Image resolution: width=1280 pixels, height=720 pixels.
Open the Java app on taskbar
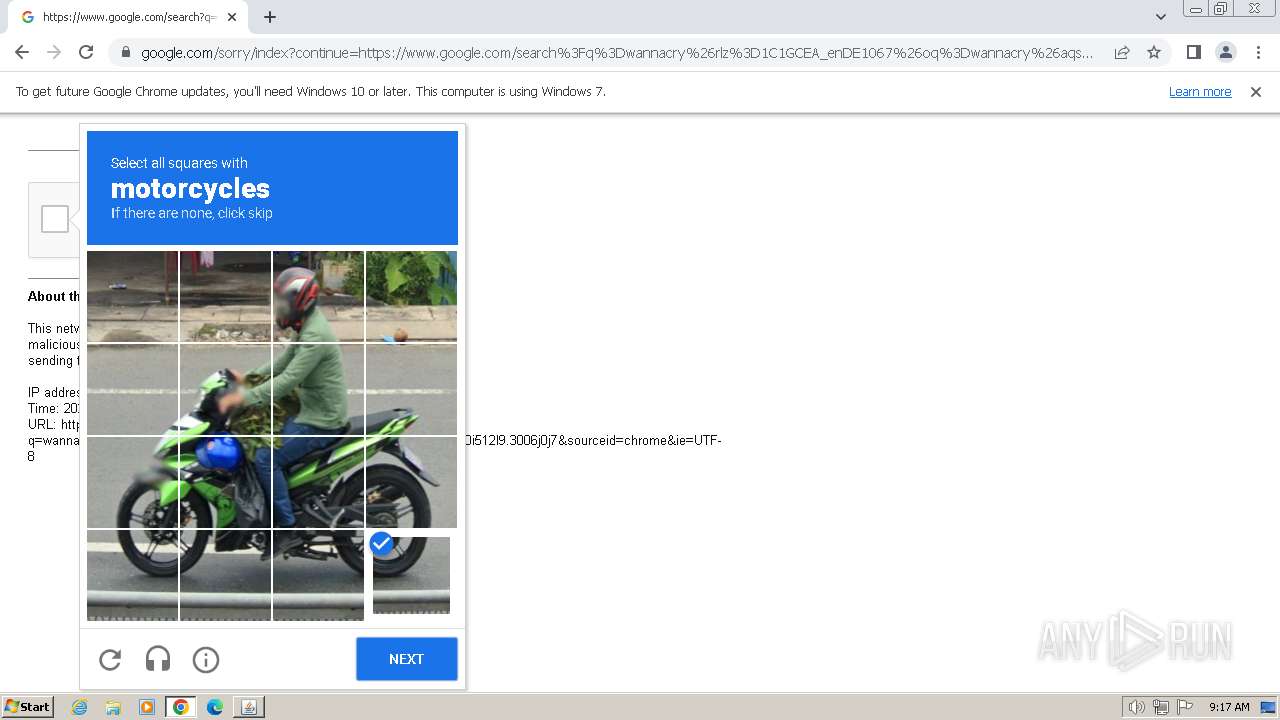(x=249, y=707)
